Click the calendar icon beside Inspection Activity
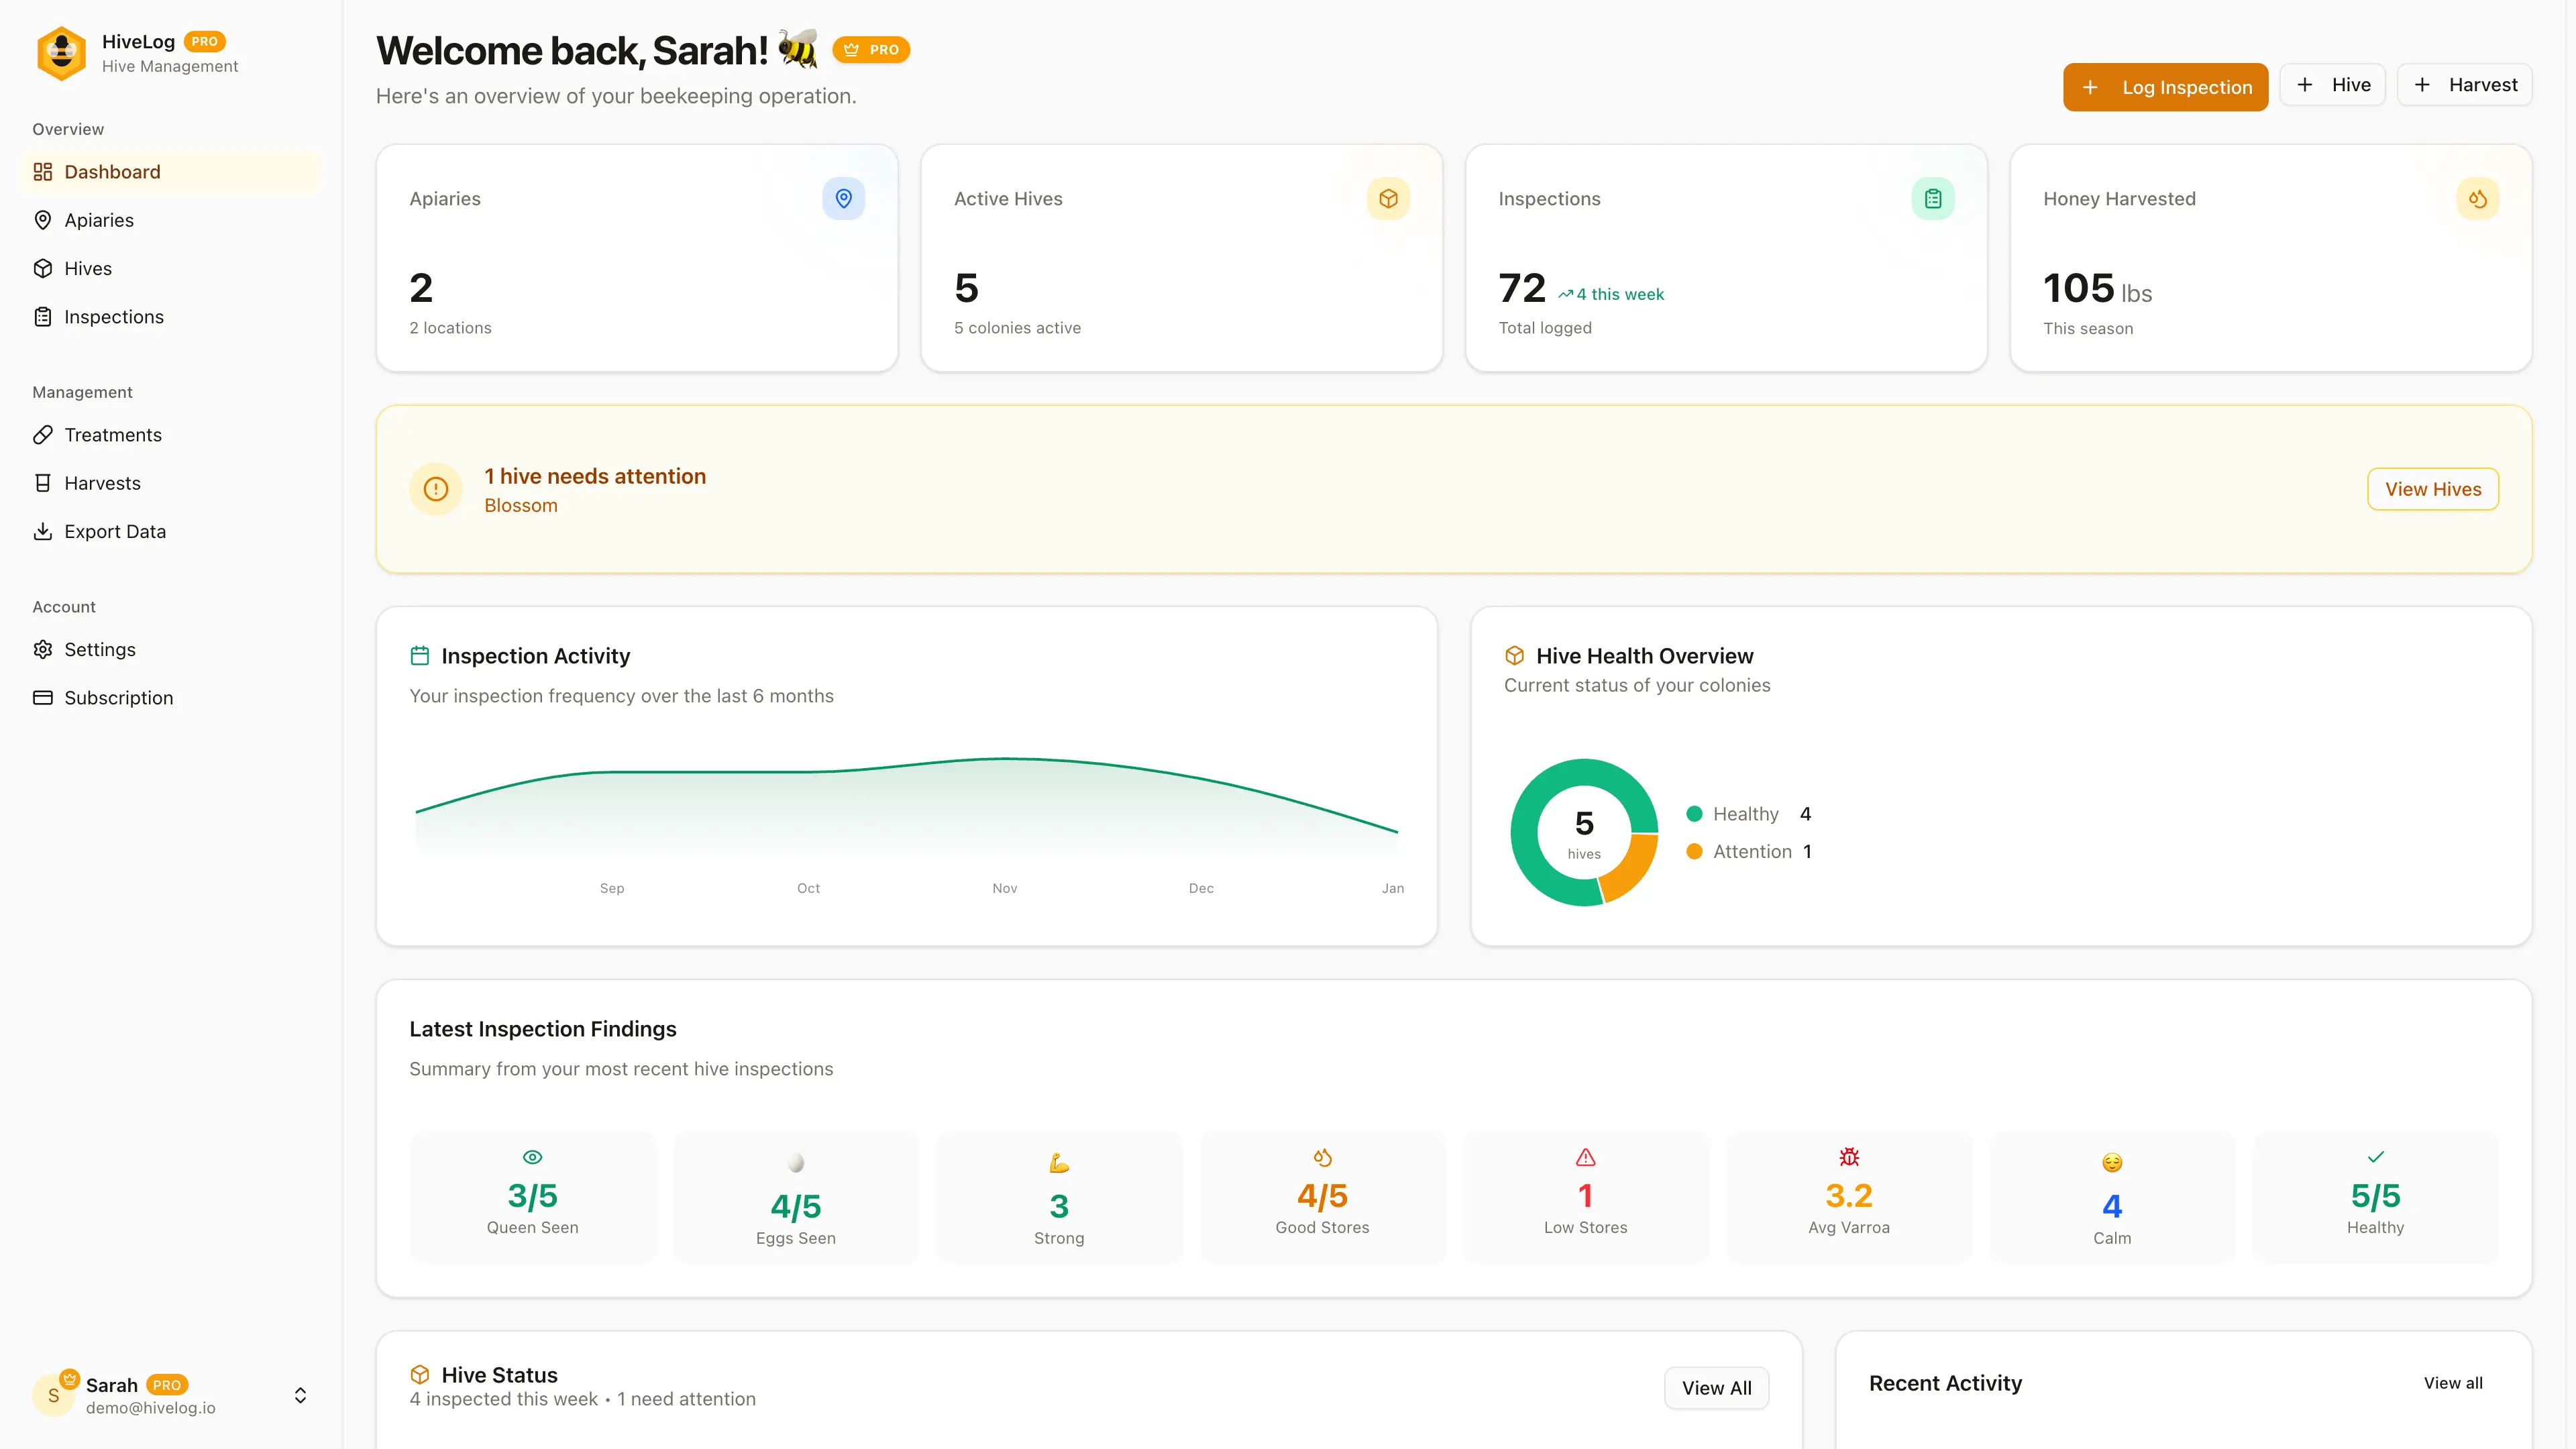 coord(421,655)
